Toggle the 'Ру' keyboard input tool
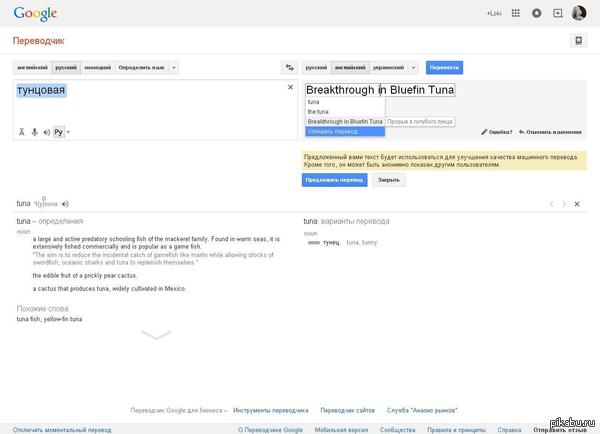Screen dimensions: 600x434 (59, 131)
